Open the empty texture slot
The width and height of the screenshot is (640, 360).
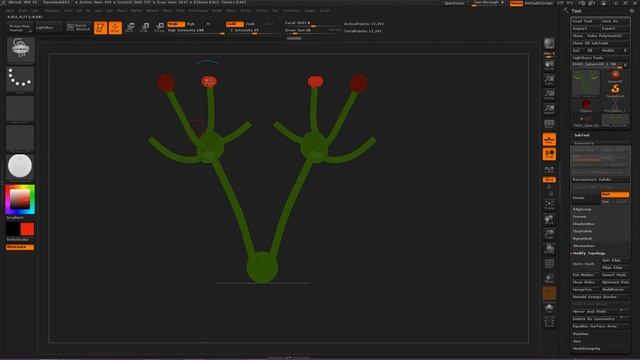[20, 138]
